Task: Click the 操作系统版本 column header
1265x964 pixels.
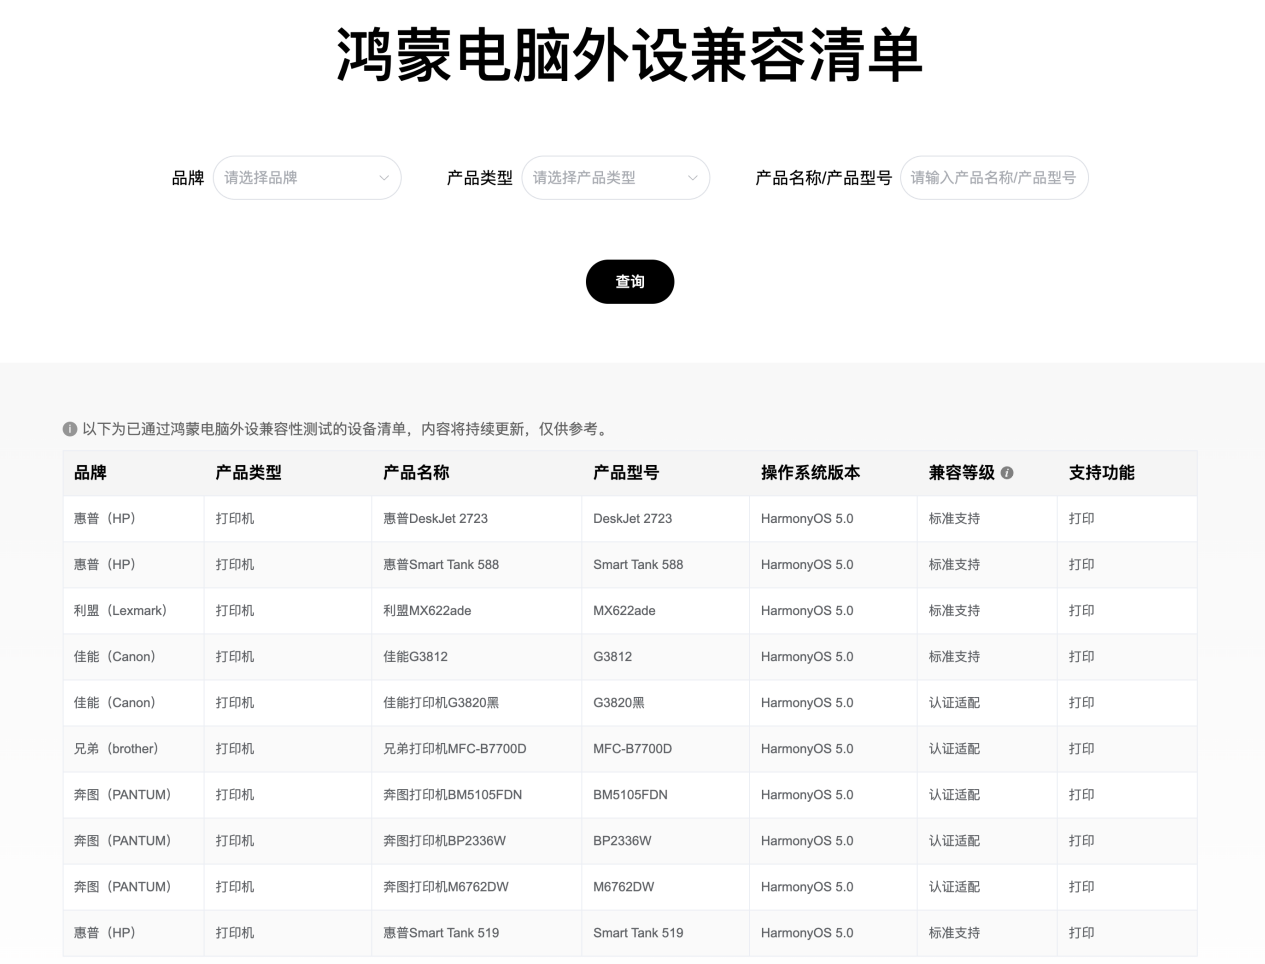Action: point(810,473)
